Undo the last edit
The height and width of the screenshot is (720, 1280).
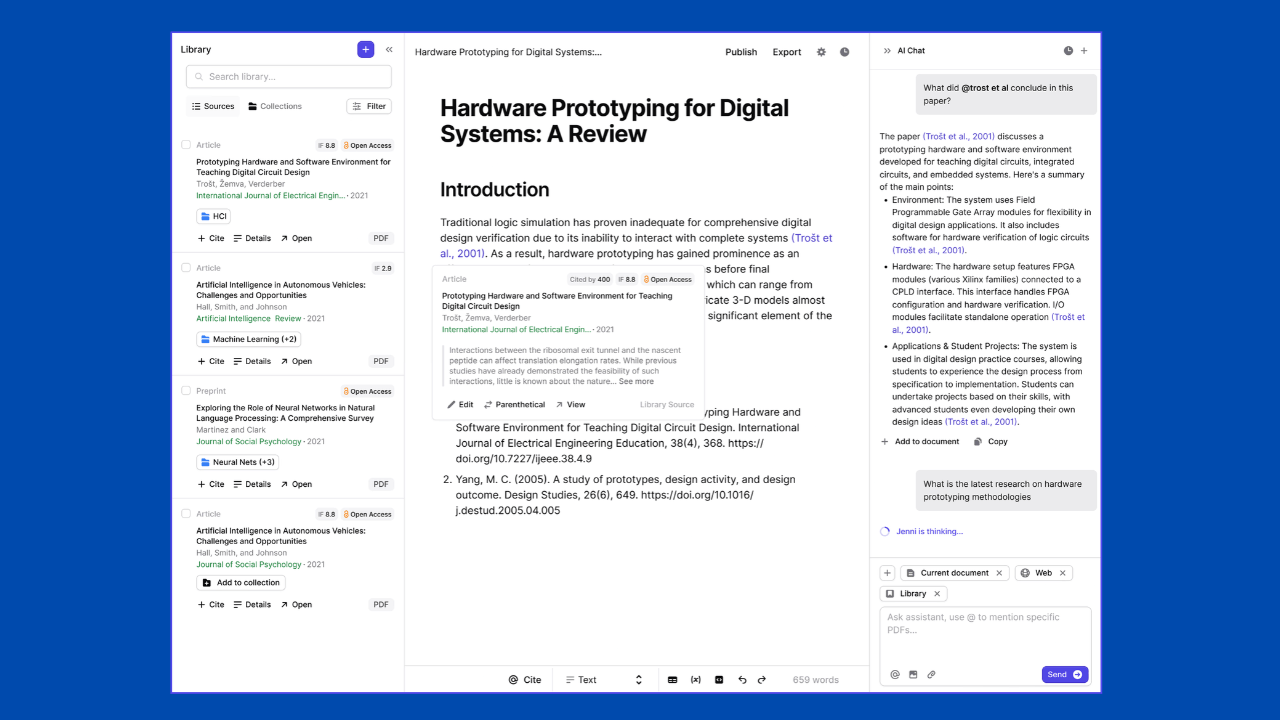(x=742, y=680)
